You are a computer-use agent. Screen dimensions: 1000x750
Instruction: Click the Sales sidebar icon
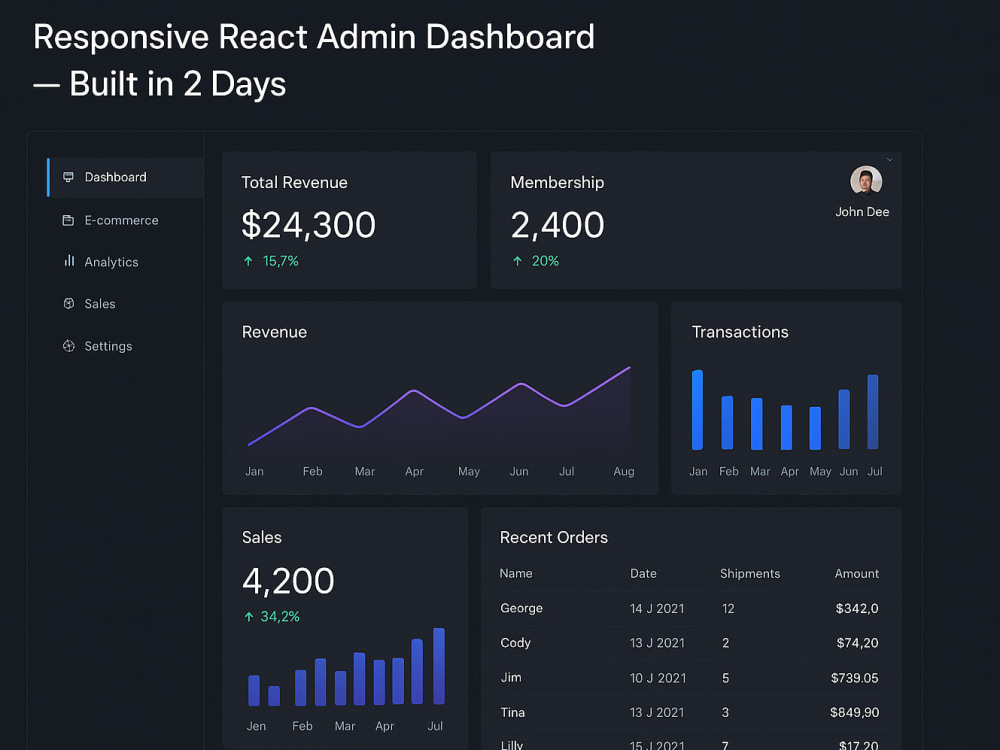click(x=69, y=304)
